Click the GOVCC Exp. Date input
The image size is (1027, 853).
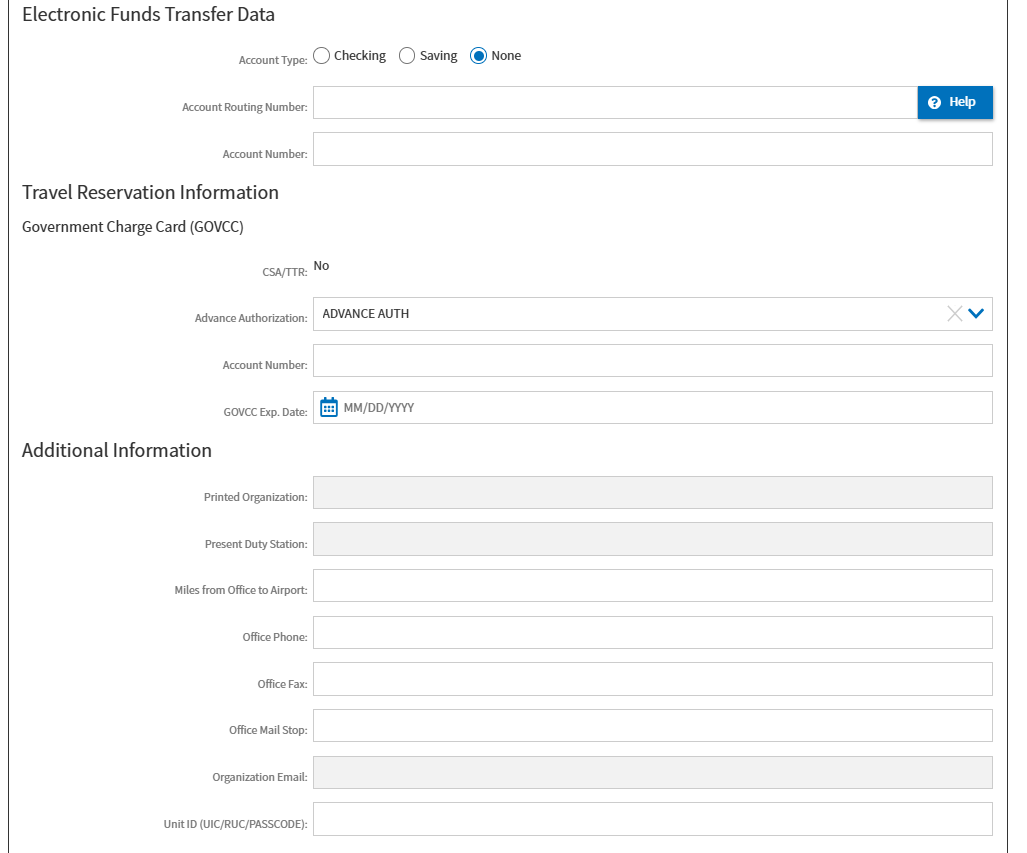(x=660, y=407)
